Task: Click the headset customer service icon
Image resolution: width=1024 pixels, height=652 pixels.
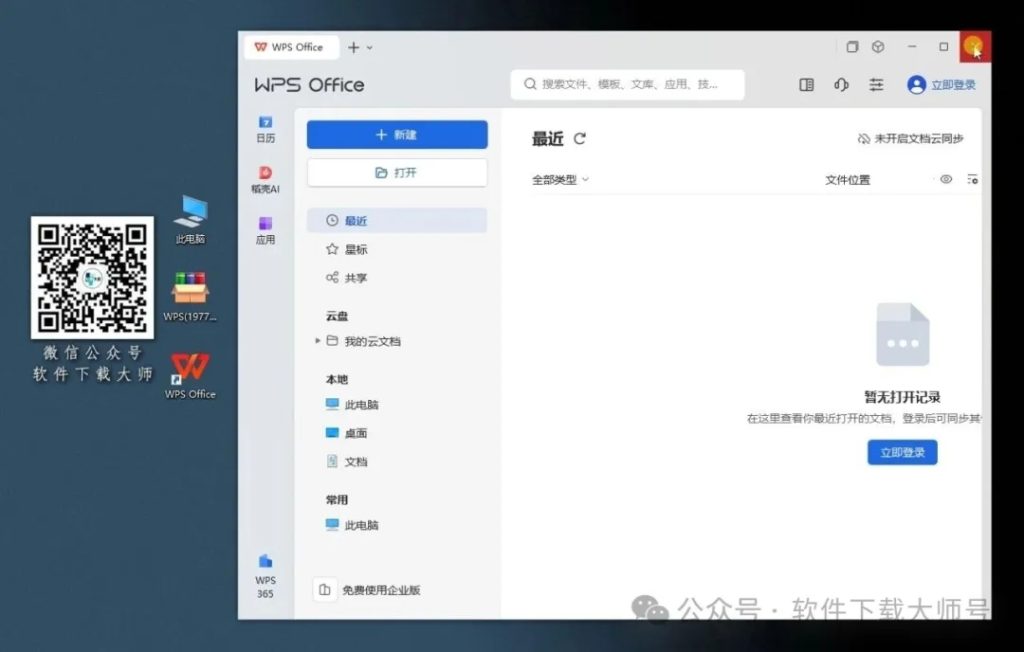Action: [841, 85]
